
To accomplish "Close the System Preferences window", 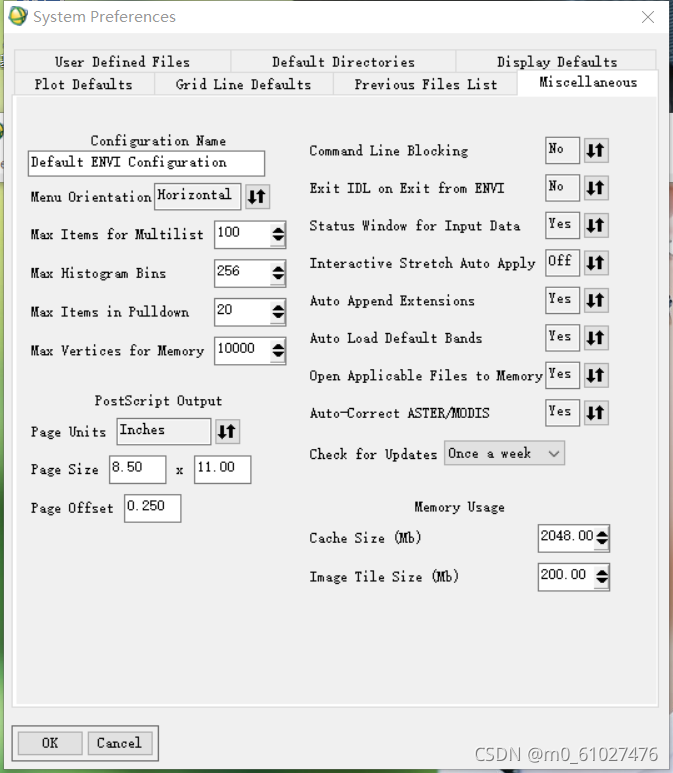I will coord(648,17).
